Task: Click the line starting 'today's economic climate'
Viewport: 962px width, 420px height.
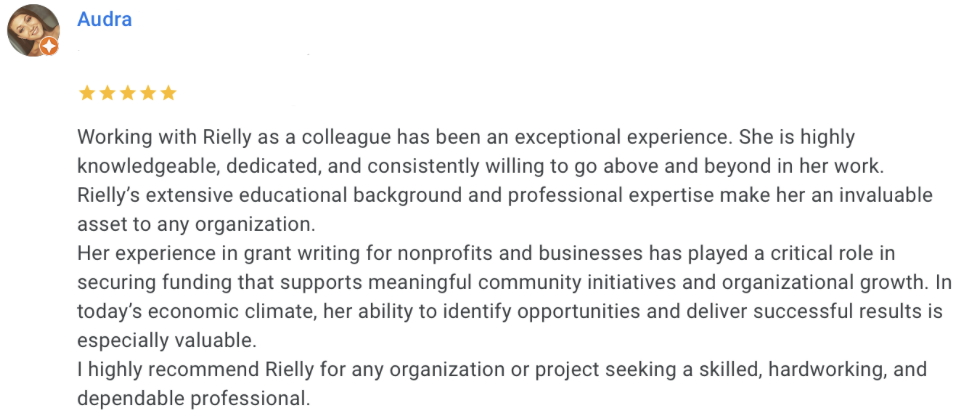Action: coord(509,312)
